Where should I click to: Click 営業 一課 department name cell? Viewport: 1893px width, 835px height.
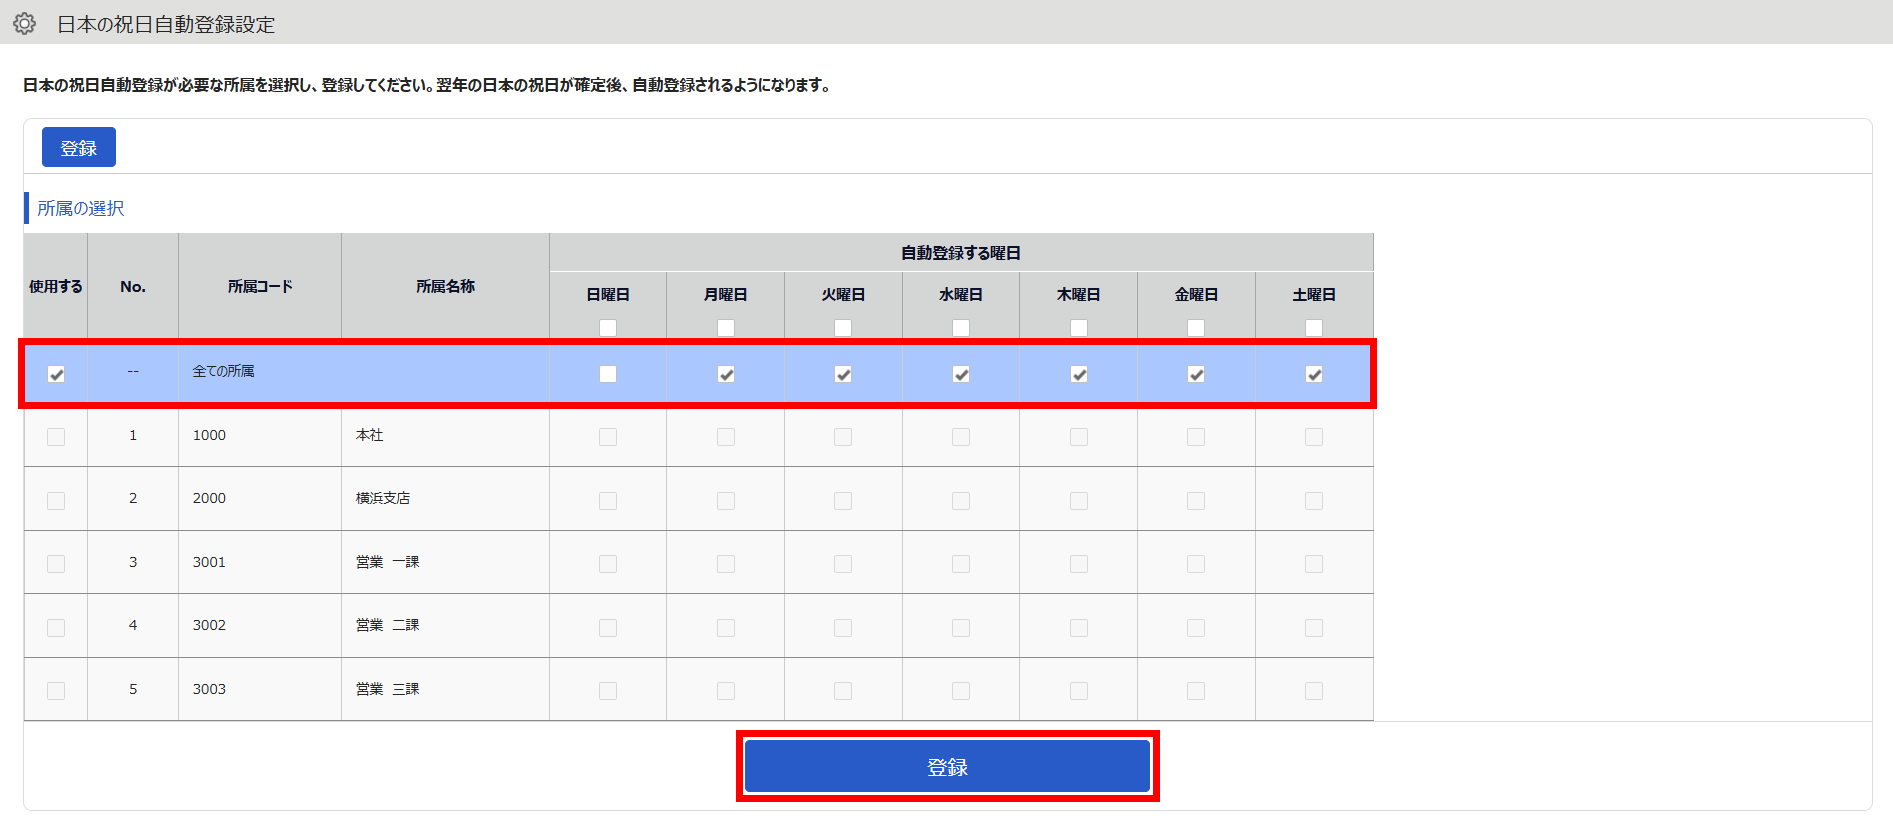coord(445,562)
